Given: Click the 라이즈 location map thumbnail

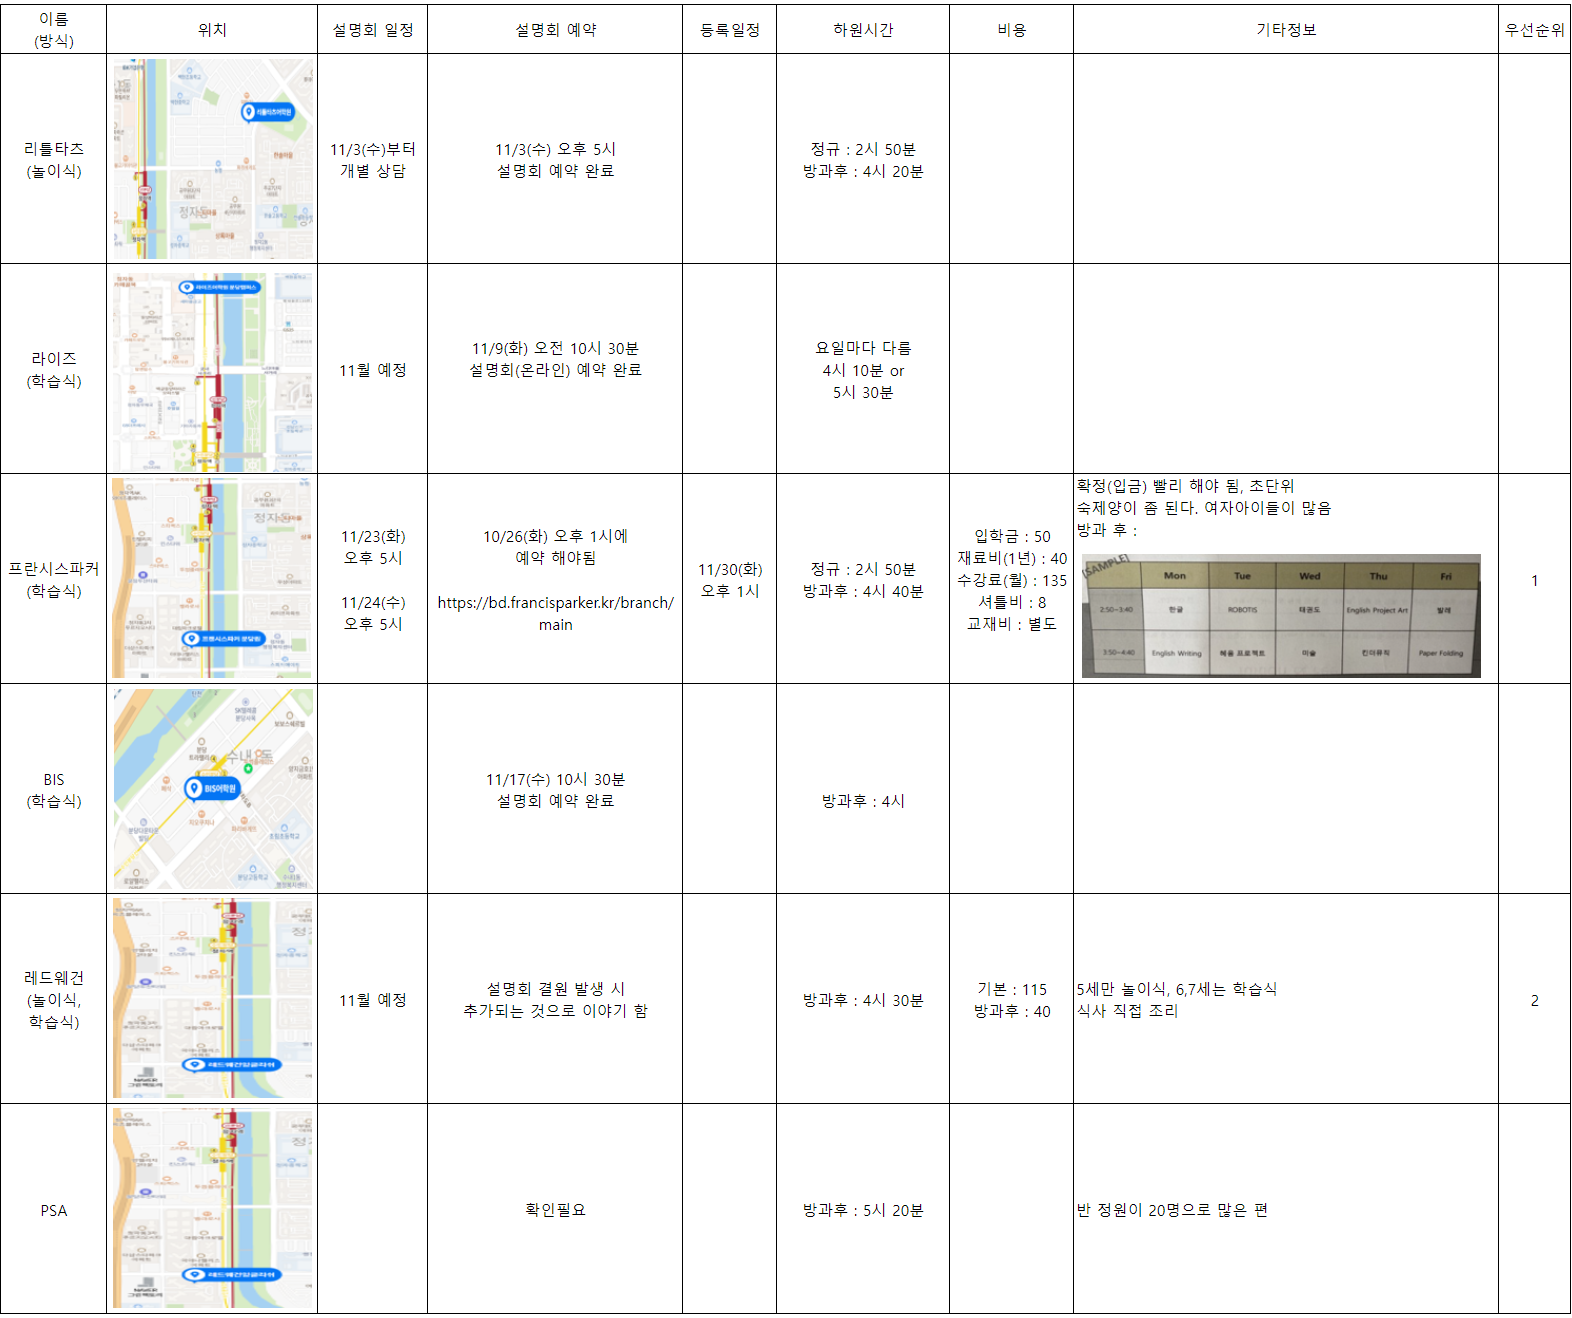Looking at the screenshot, I should (213, 371).
